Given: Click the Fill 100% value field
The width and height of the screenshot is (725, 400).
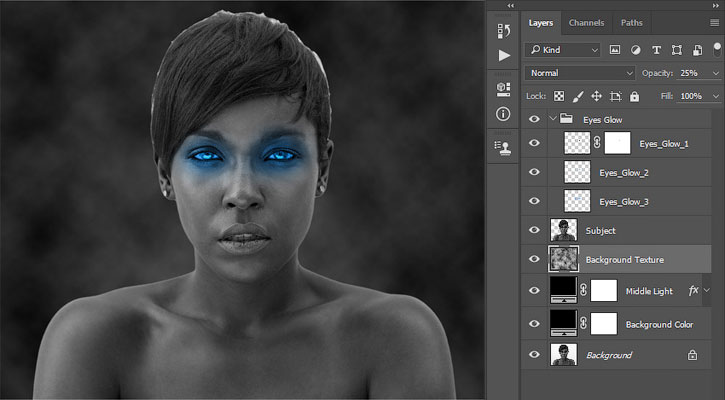Looking at the screenshot, I should point(693,96).
